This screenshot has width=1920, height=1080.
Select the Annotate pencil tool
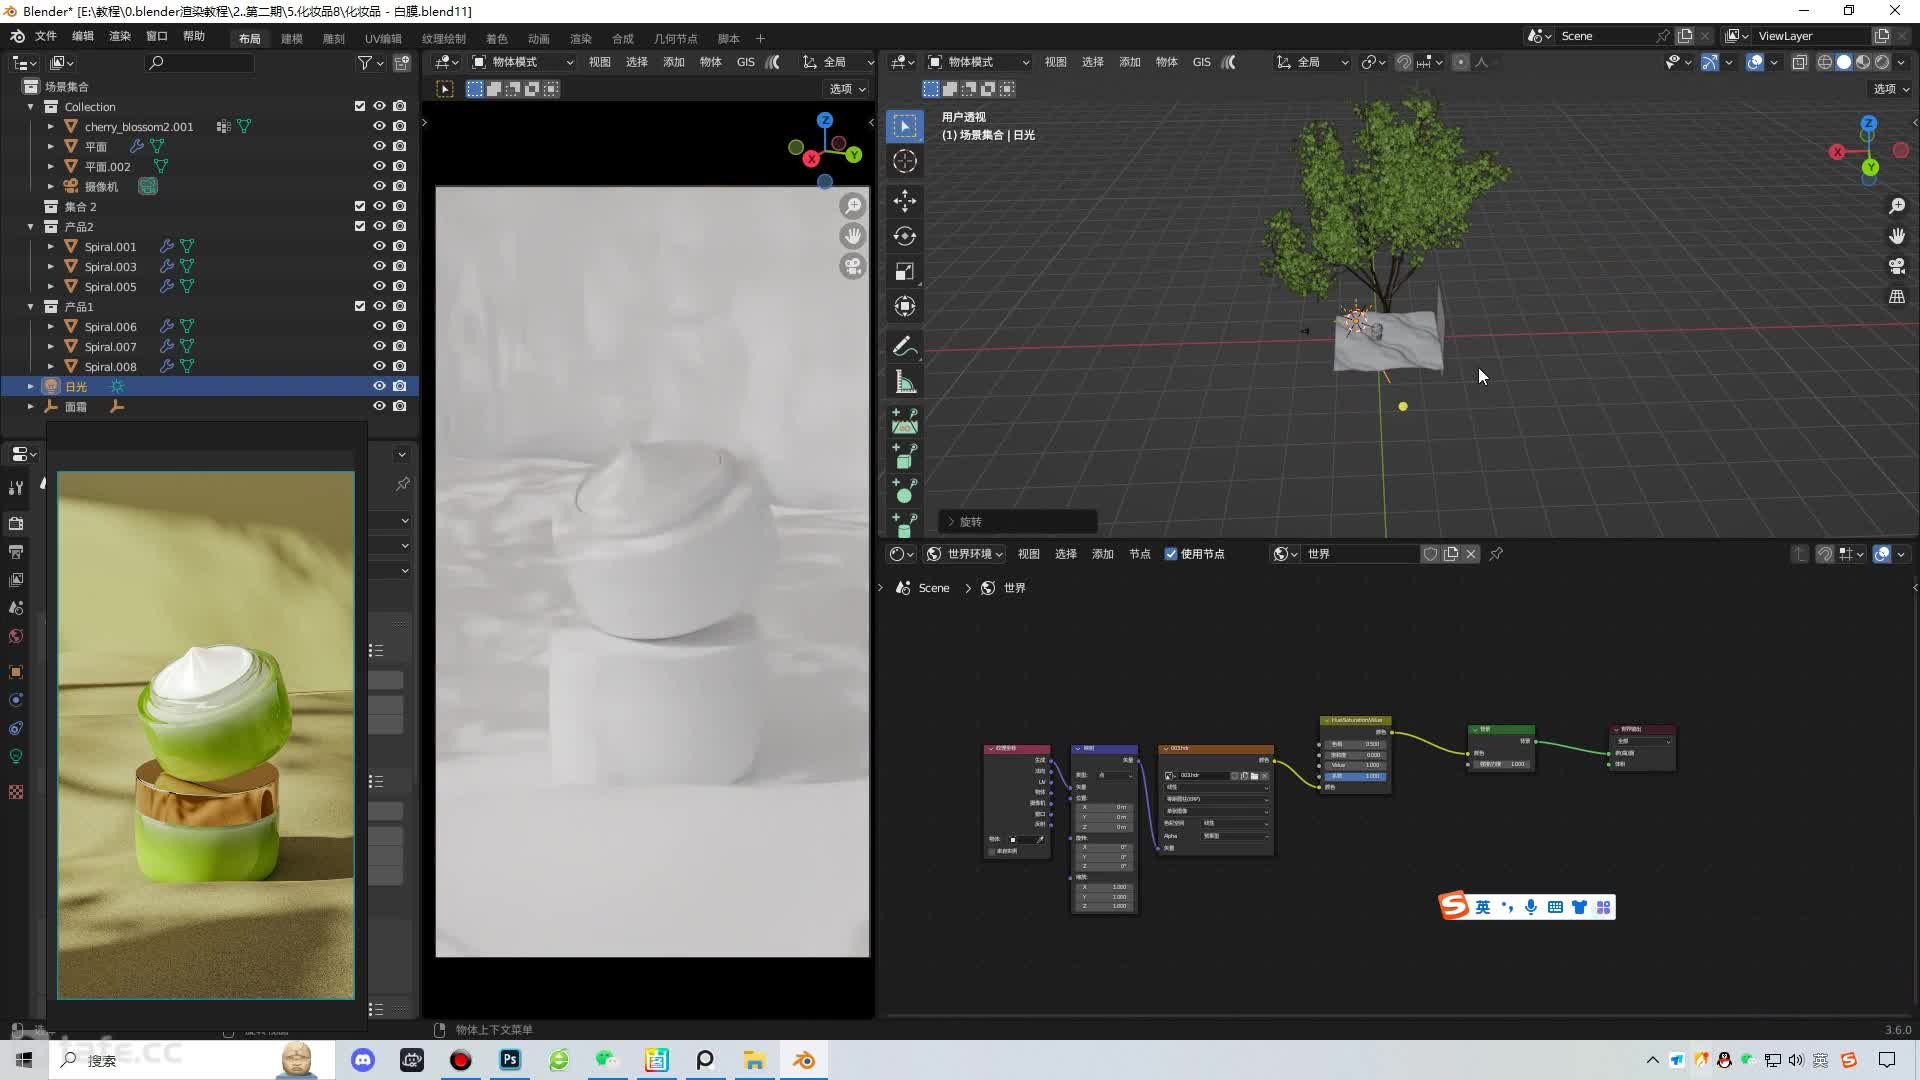[x=905, y=346]
